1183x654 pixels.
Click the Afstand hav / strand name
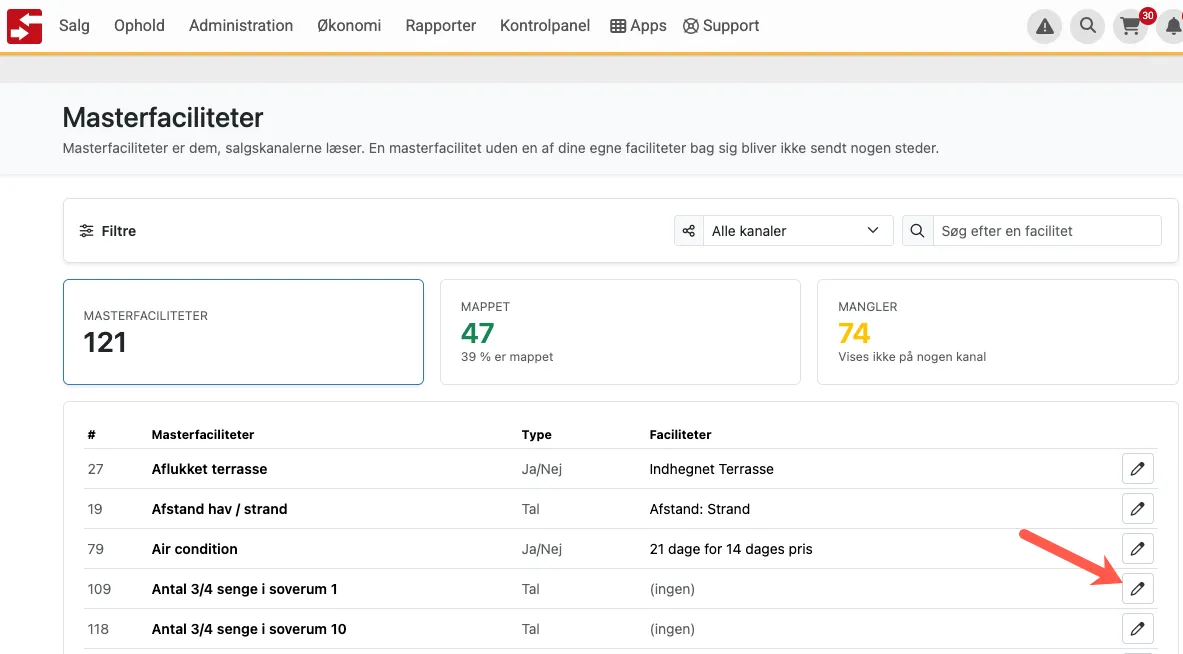click(220, 509)
